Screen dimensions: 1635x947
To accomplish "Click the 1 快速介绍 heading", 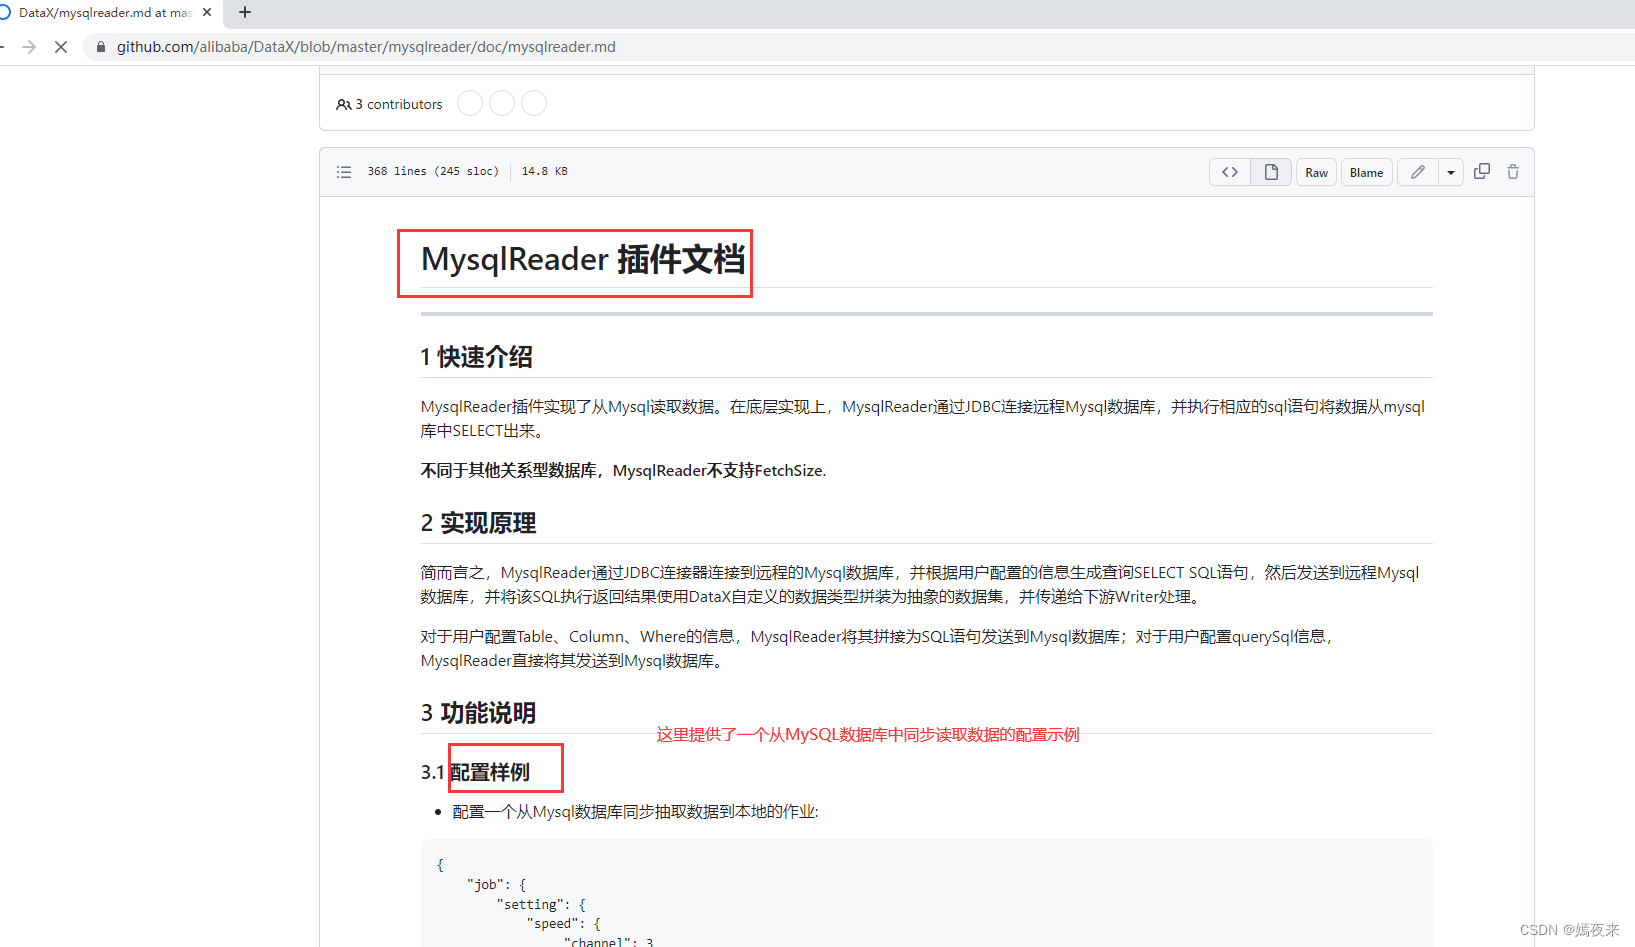I will [x=476, y=357].
